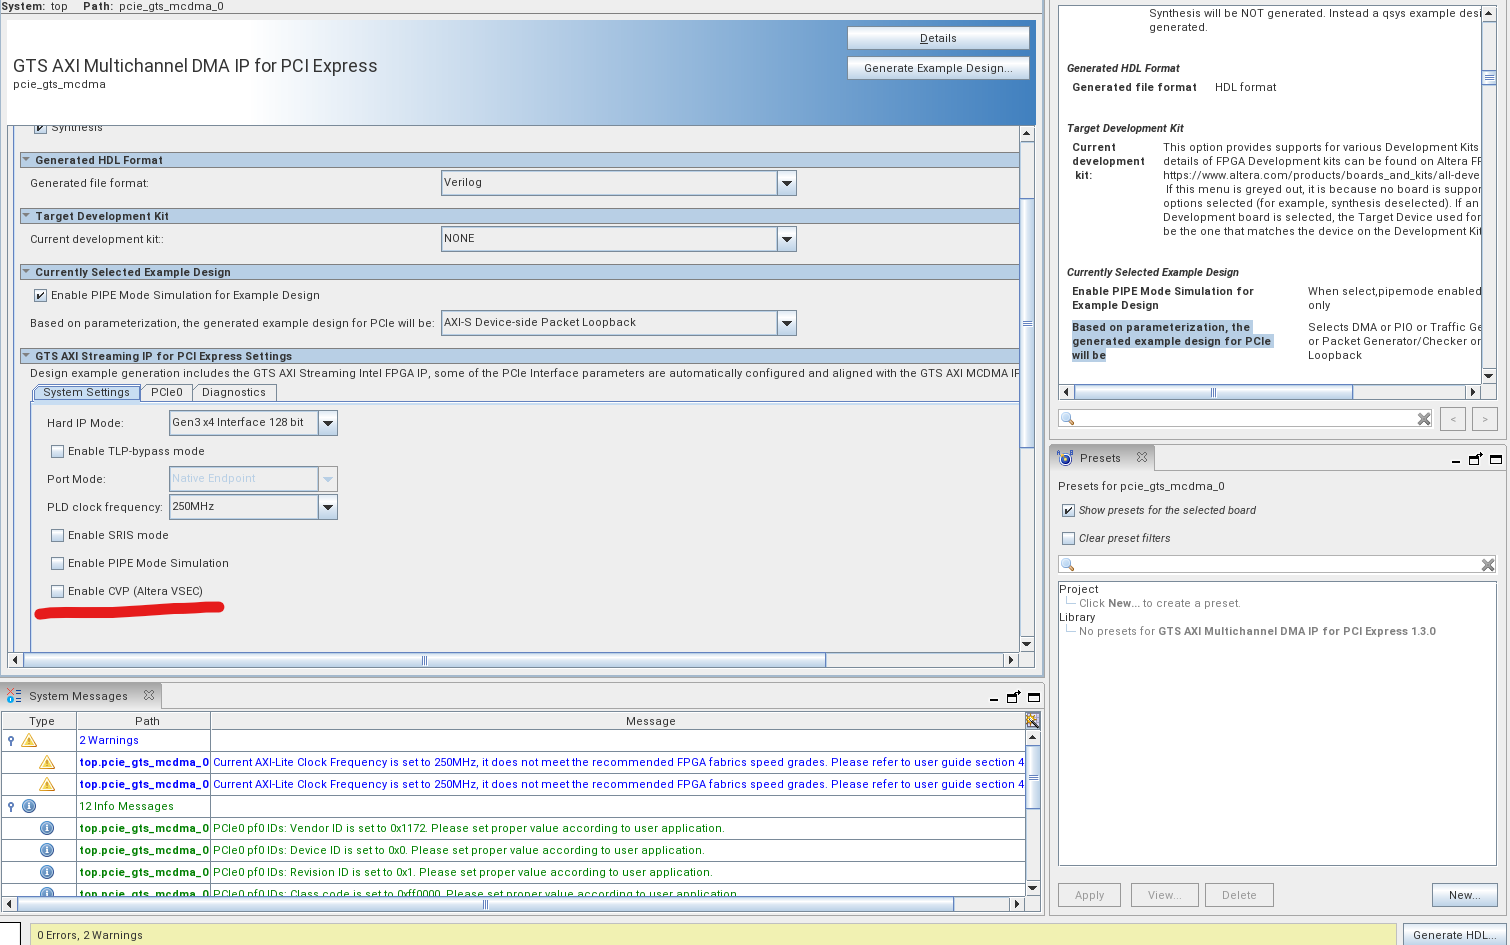Click the Generate Example Design button
The width and height of the screenshot is (1510, 945).
coord(937,68)
